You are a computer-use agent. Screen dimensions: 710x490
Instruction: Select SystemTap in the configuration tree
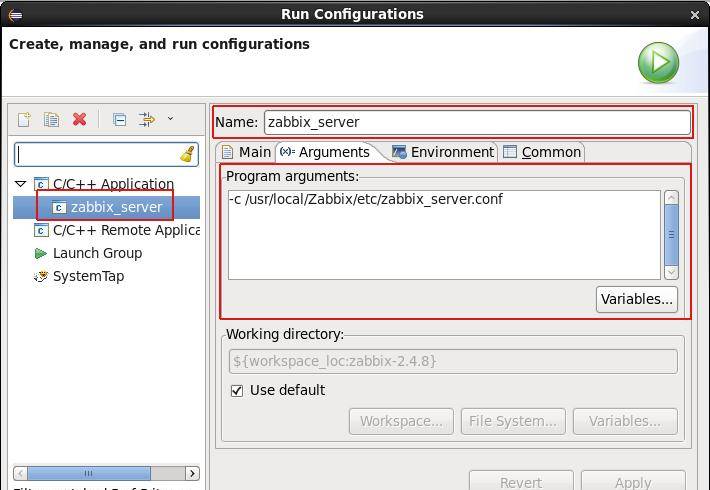[88, 276]
